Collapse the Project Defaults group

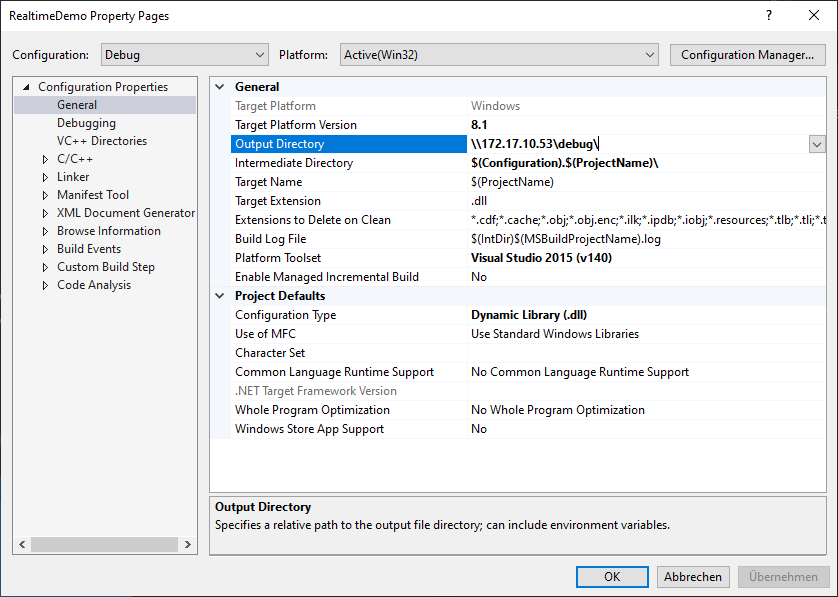pos(220,295)
